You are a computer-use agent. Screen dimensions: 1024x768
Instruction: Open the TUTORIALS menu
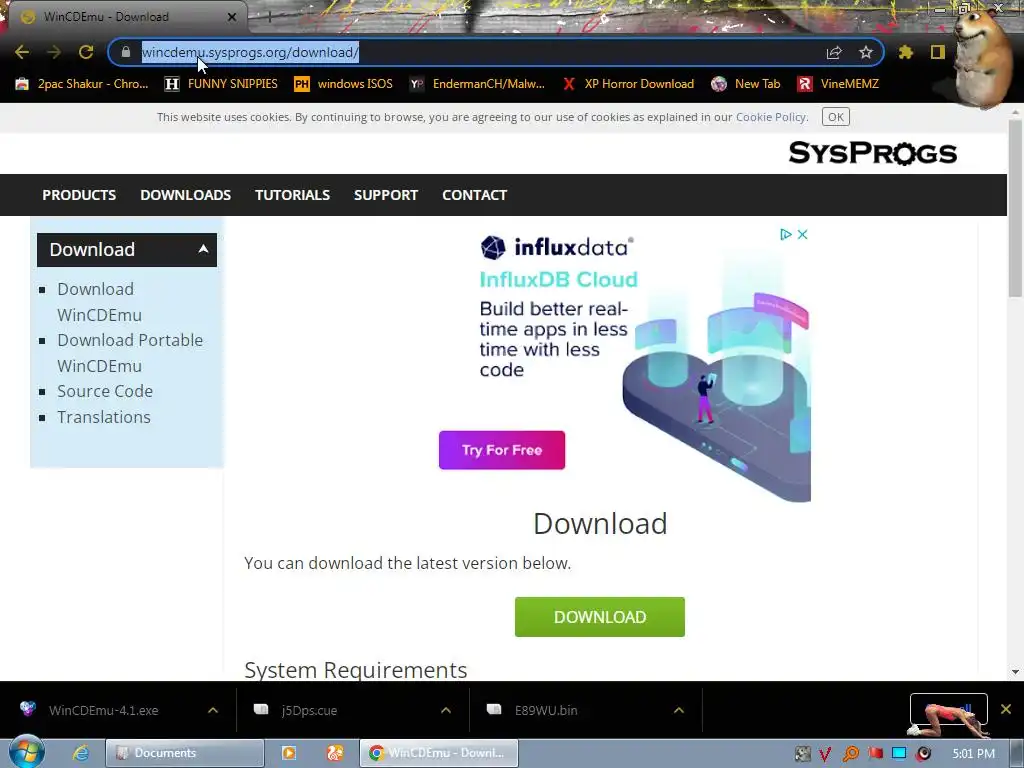tap(292, 195)
